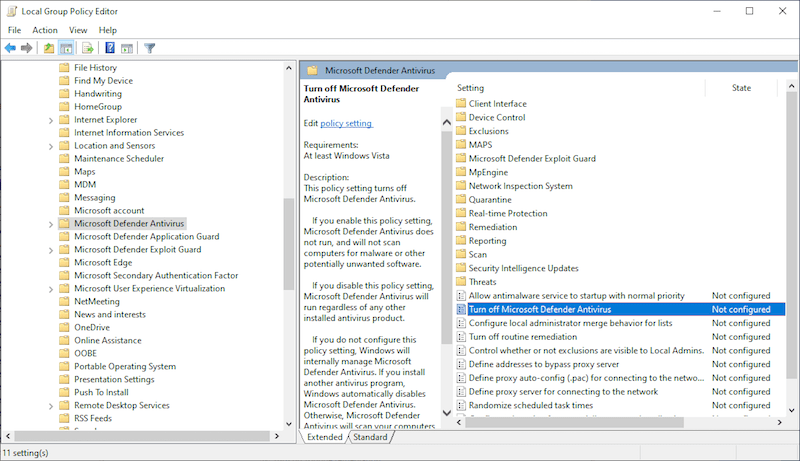Screen dimensions: 800x461
Task: Open the Security Intelligence Updates folder
Action: pos(523,268)
